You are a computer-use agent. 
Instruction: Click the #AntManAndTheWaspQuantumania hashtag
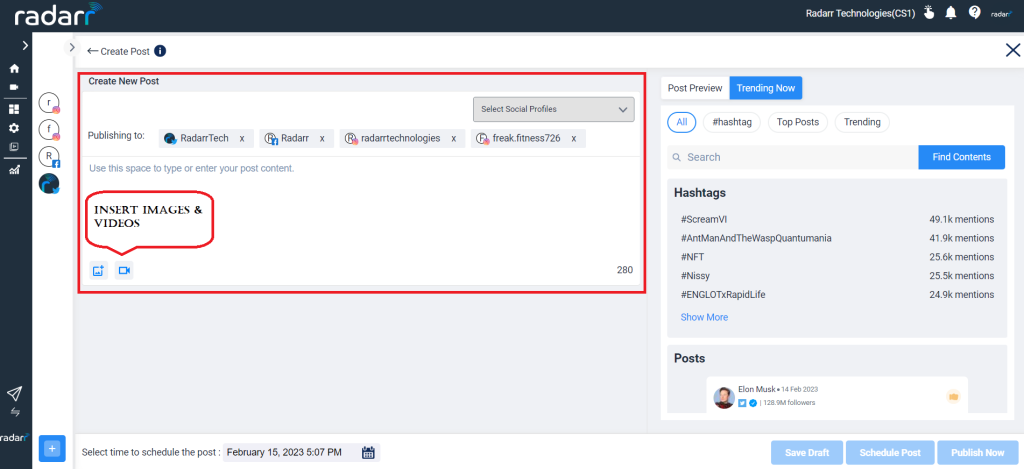click(x=756, y=238)
